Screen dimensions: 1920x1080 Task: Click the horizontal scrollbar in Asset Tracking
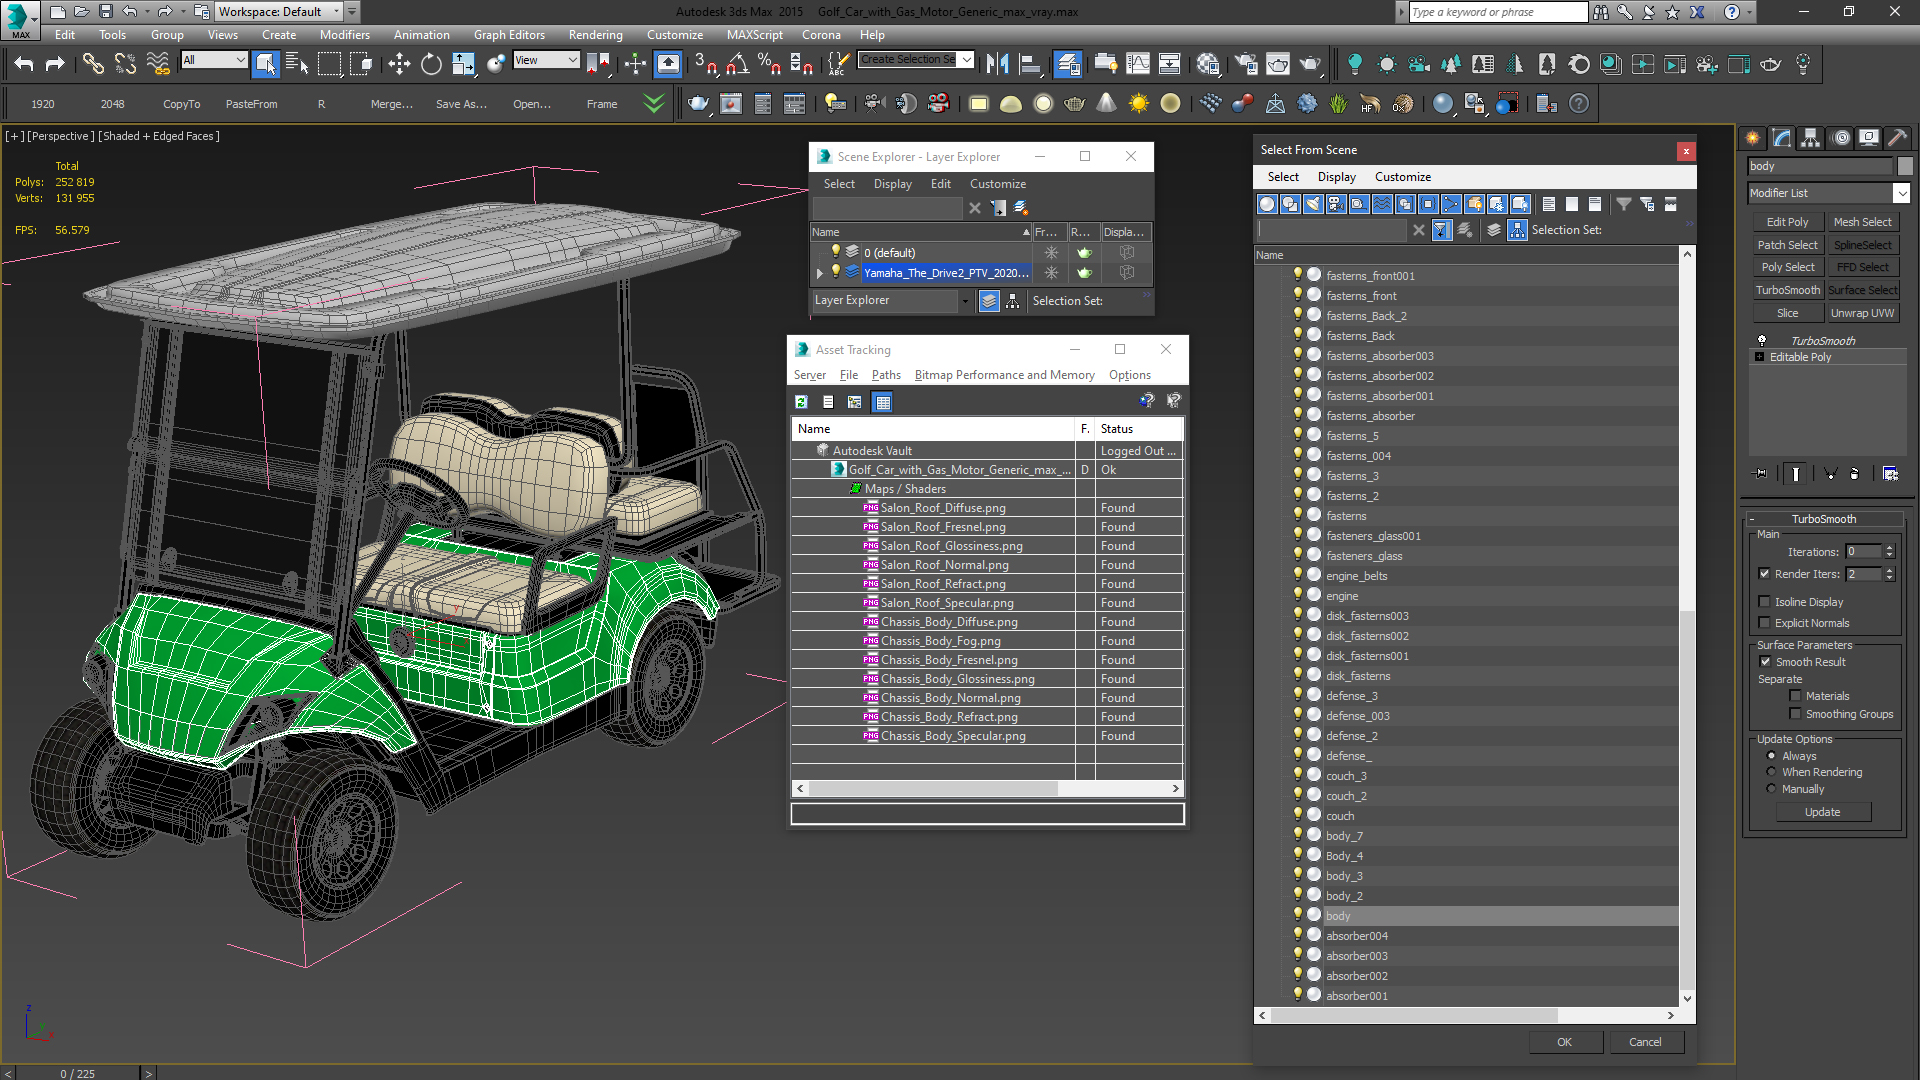[x=932, y=789]
